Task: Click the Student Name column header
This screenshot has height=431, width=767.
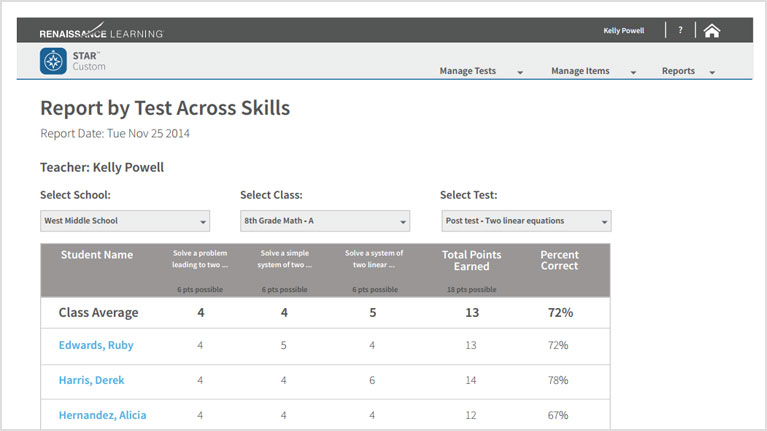Action: [x=97, y=255]
